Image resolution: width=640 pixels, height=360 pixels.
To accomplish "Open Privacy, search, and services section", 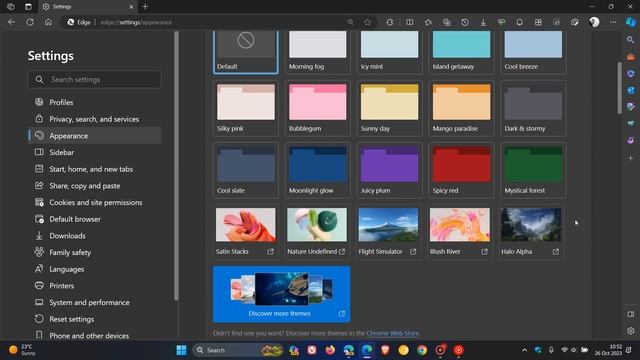I will pos(95,119).
